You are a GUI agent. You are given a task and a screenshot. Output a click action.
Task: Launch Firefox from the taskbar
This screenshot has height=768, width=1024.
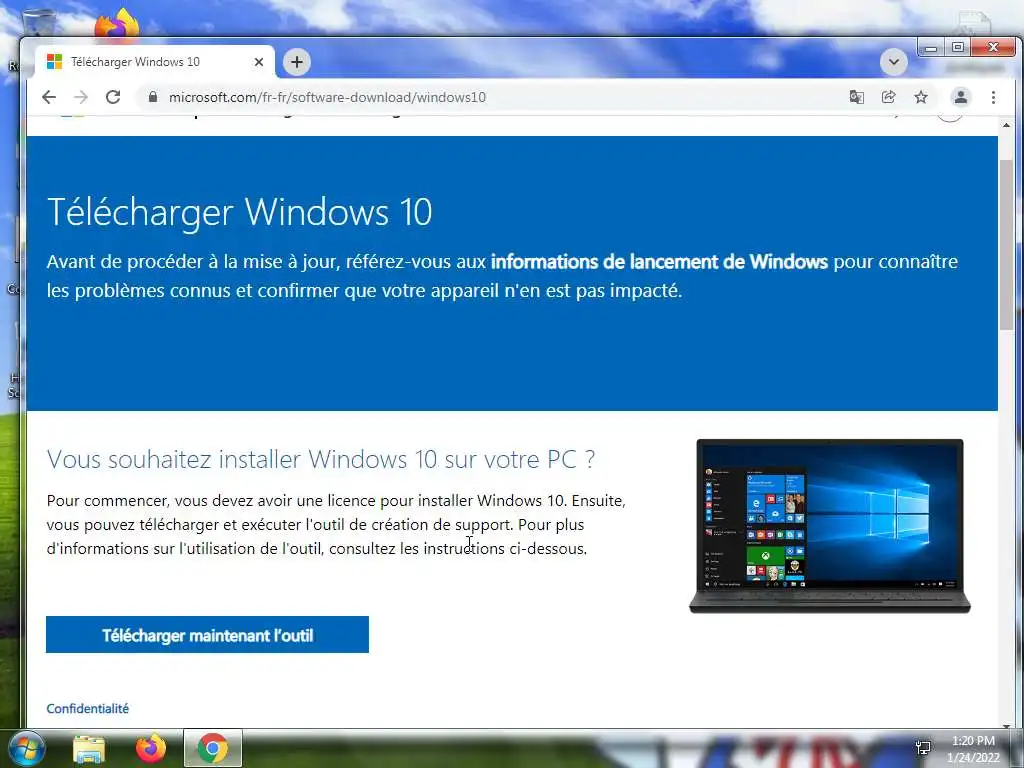click(151, 748)
